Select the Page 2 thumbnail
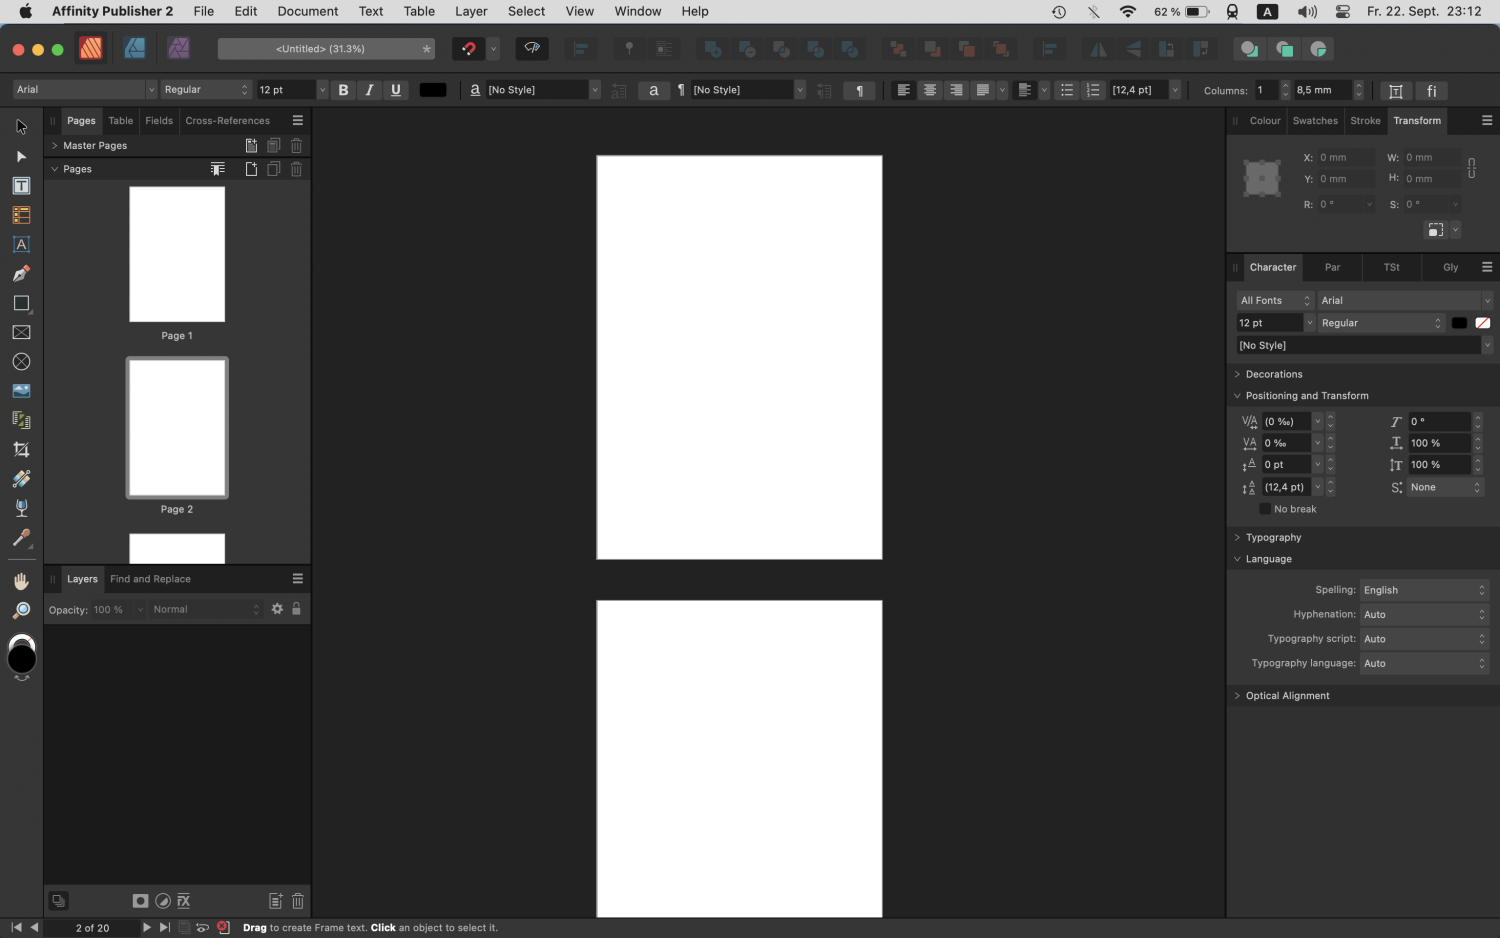Viewport: 1500px width, 938px height. pos(176,427)
